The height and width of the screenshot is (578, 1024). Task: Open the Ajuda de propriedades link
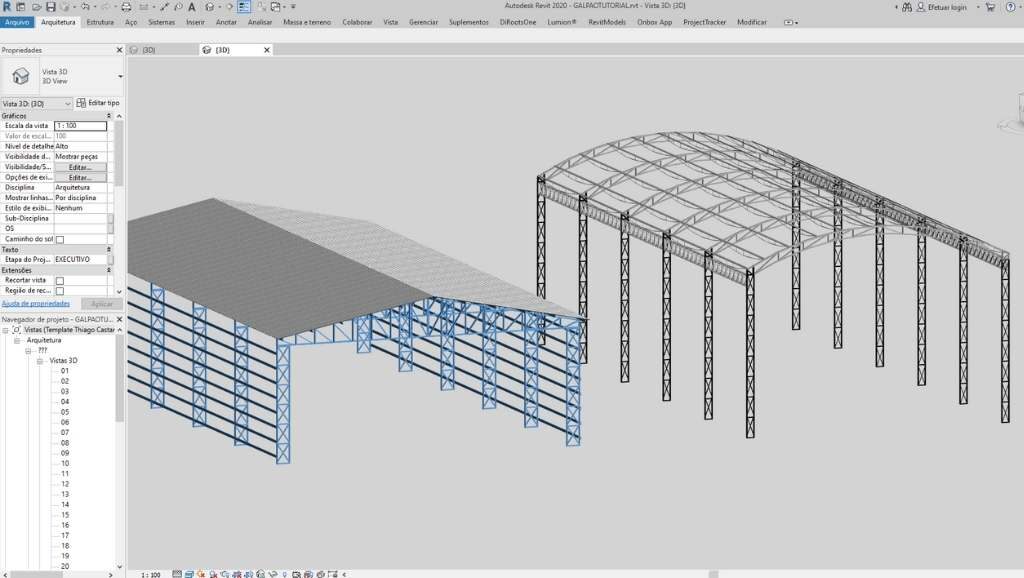coord(36,303)
